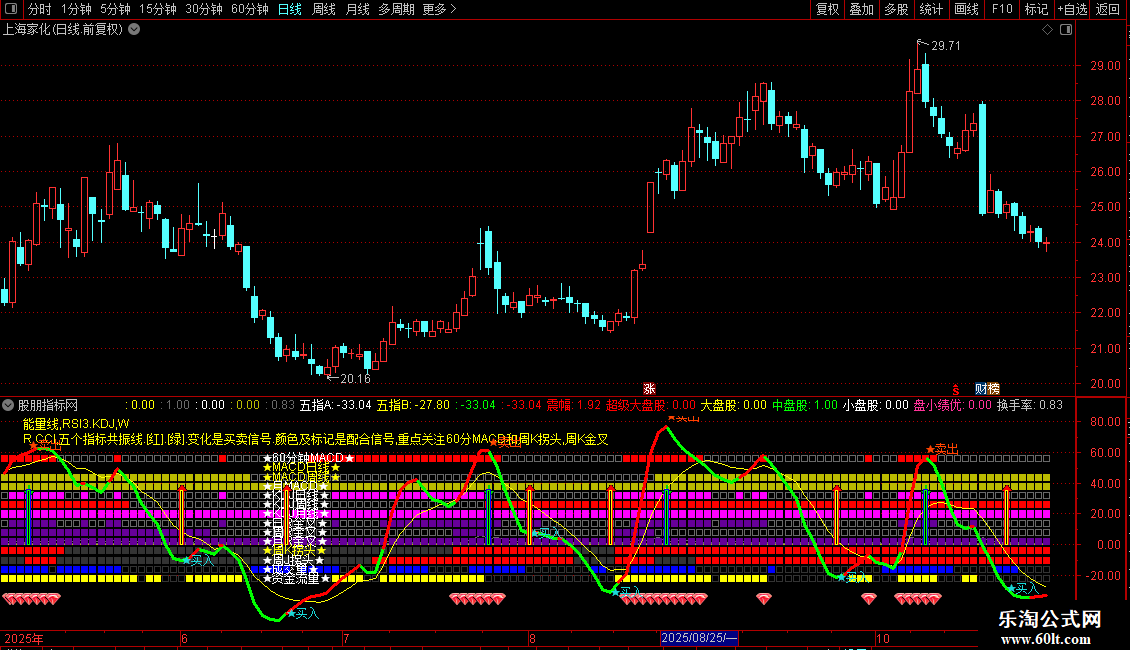1130x650 pixels.
Task: Expand the 更多 periods menu
Action: [439, 9]
